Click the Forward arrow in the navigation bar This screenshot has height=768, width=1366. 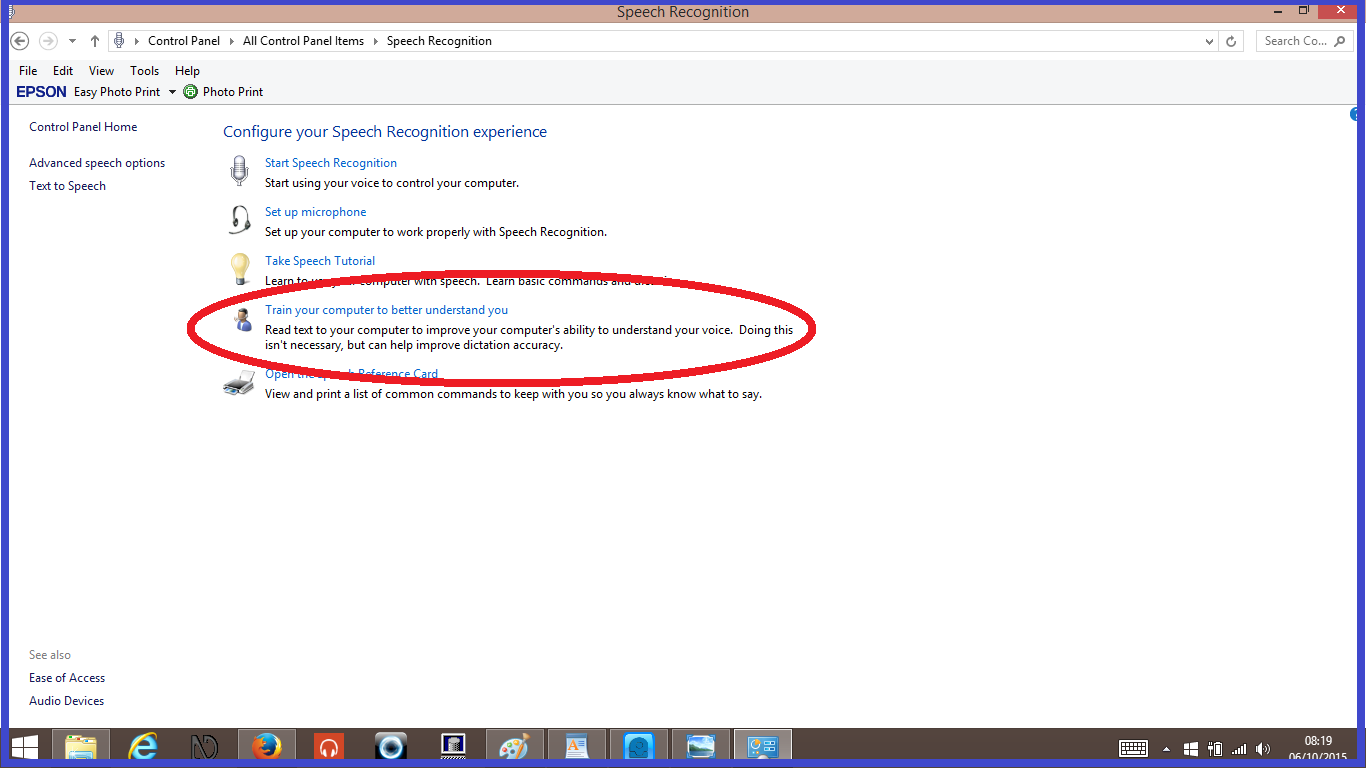(47, 41)
